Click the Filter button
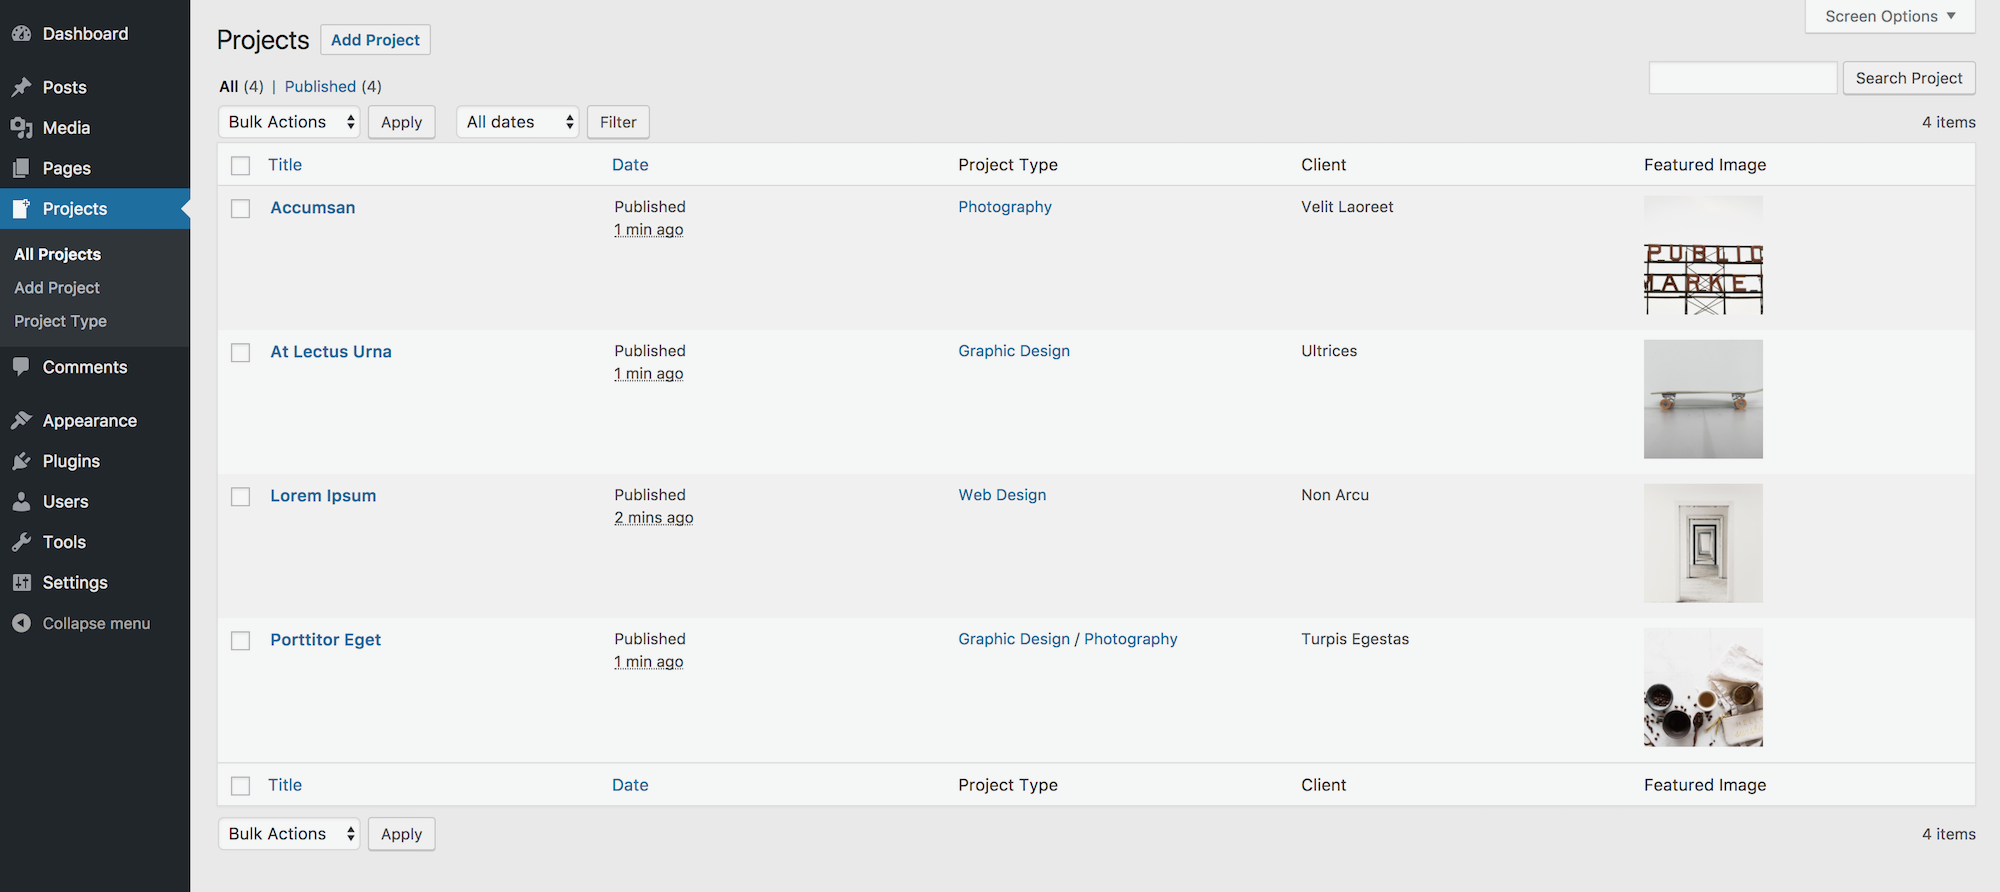Screen dimensions: 2000x892 pyautogui.click(x=618, y=122)
